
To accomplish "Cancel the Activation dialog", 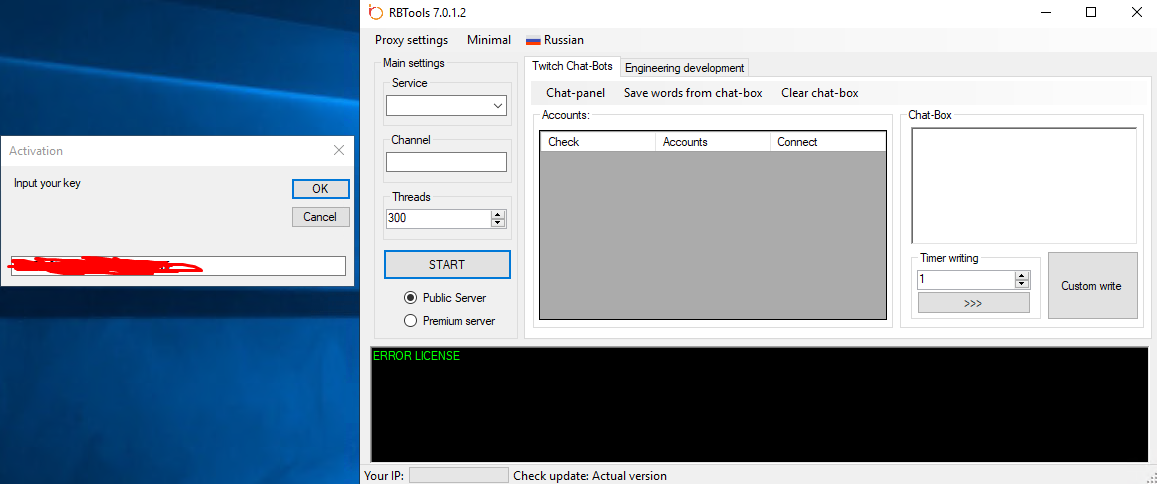I will tap(320, 217).
